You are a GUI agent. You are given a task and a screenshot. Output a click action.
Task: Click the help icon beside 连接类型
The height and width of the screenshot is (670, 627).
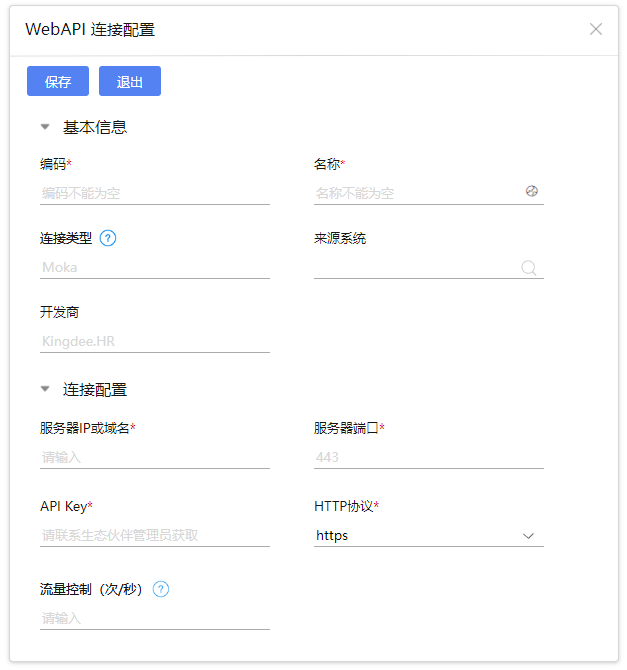point(109,238)
